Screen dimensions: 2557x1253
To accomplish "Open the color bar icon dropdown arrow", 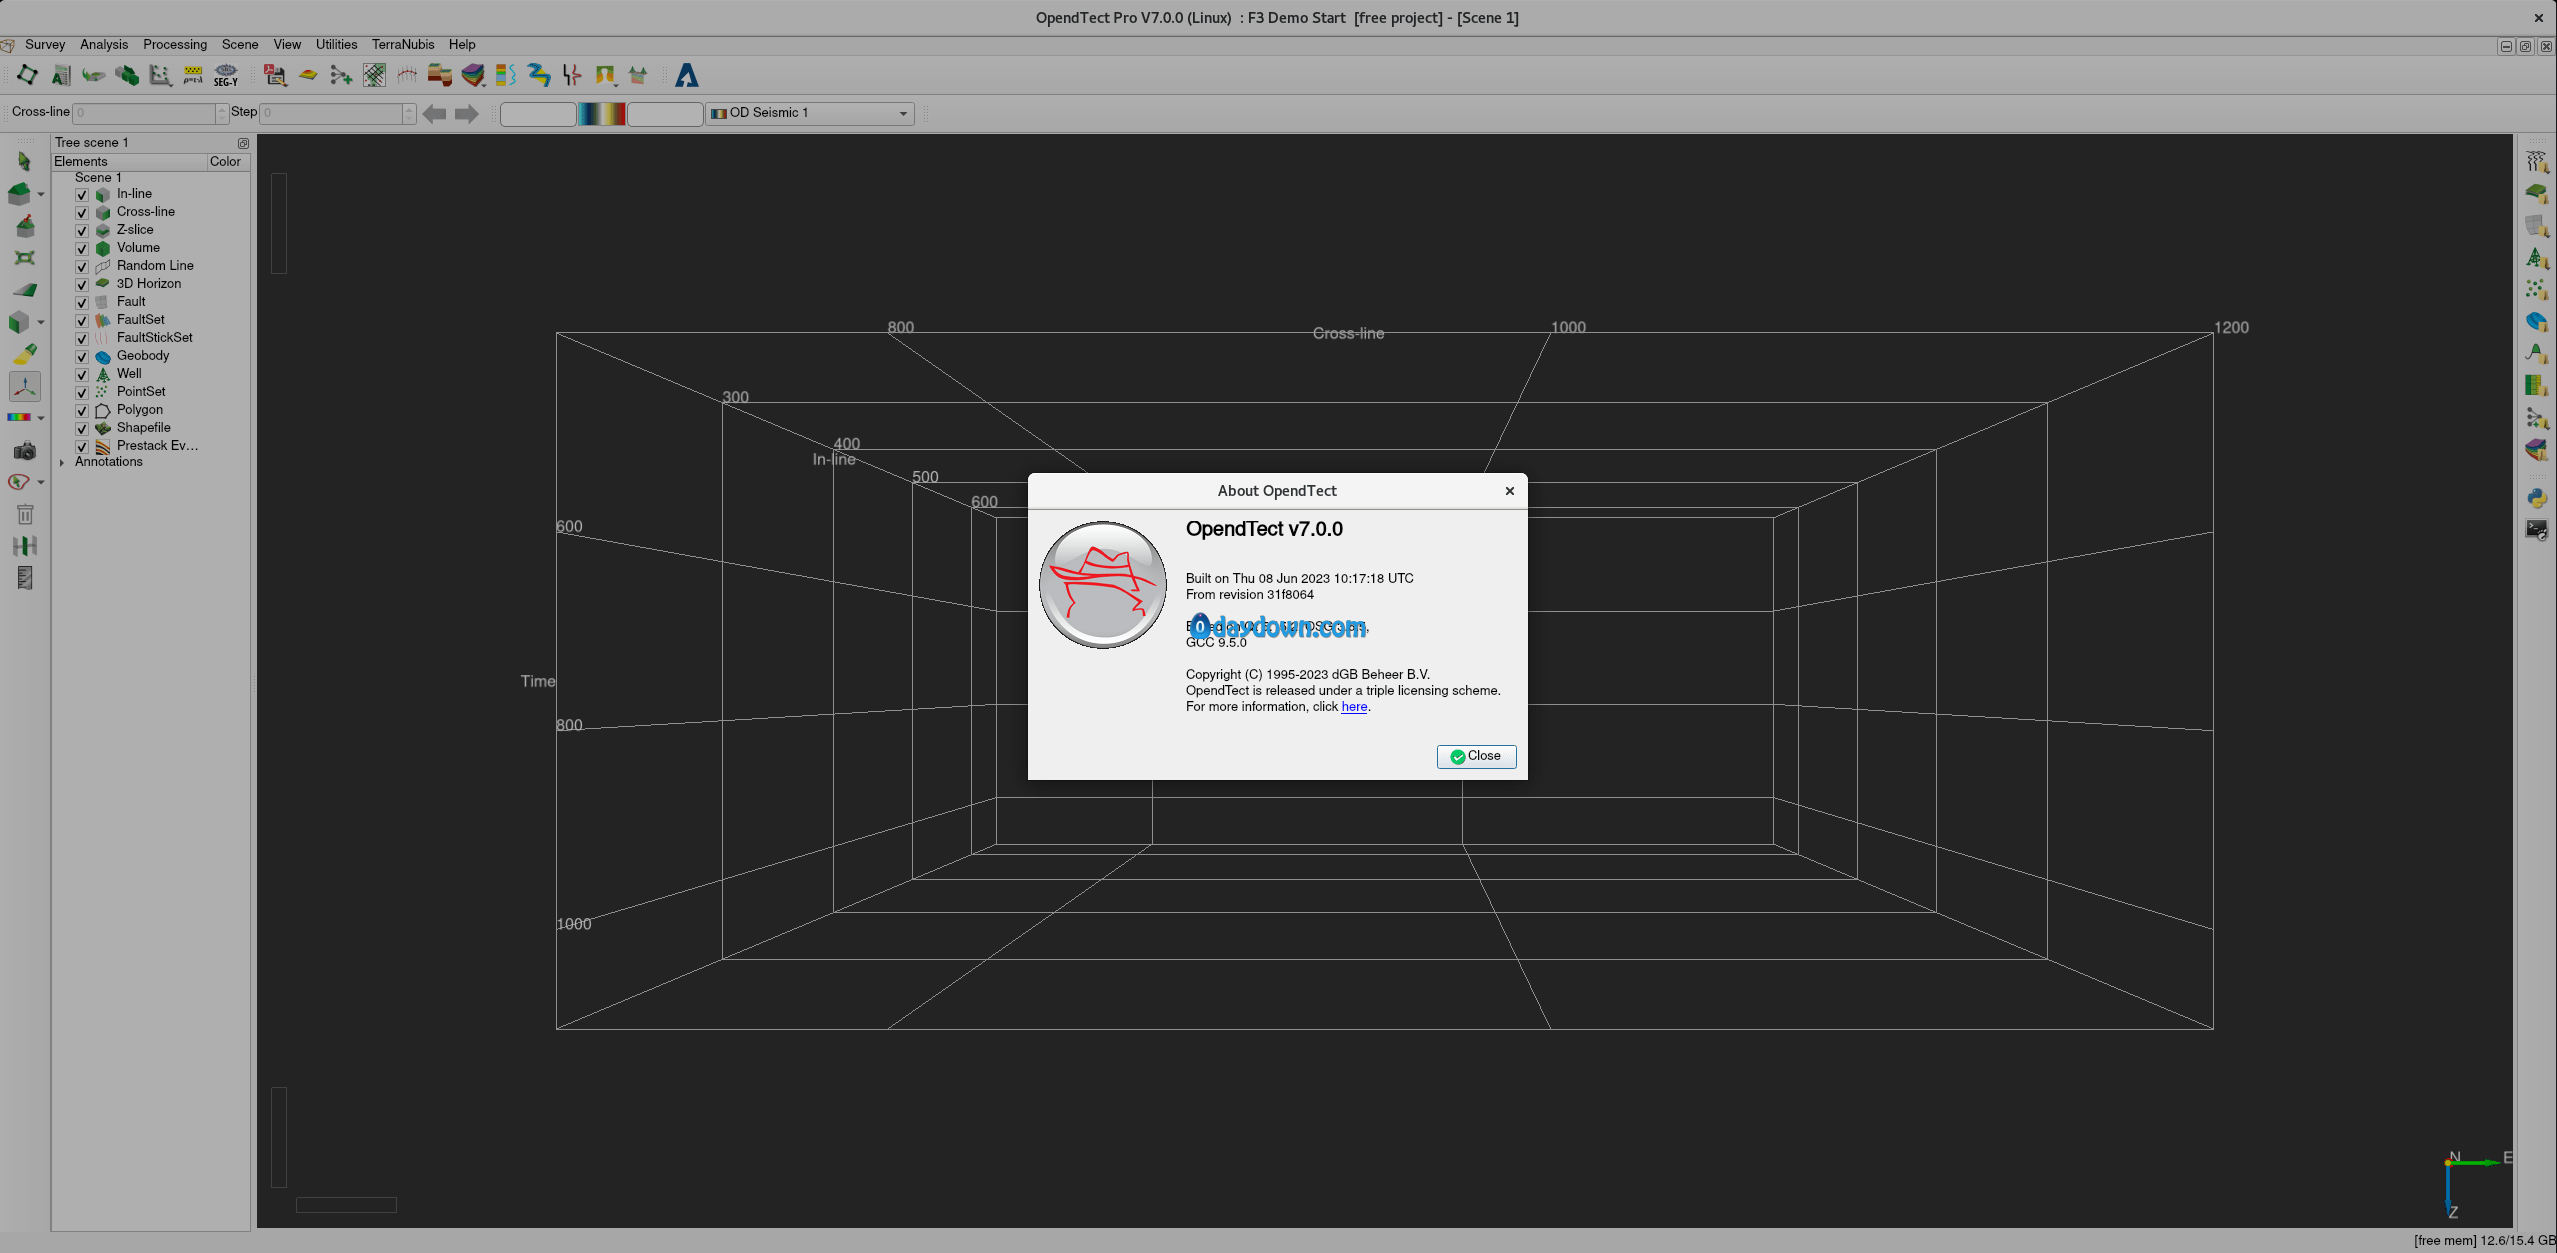I will pyautogui.click(x=41, y=418).
